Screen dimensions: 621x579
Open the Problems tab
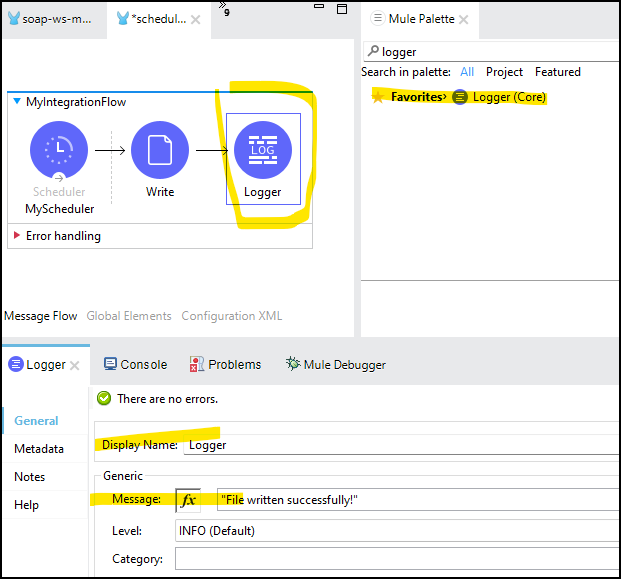[225, 365]
